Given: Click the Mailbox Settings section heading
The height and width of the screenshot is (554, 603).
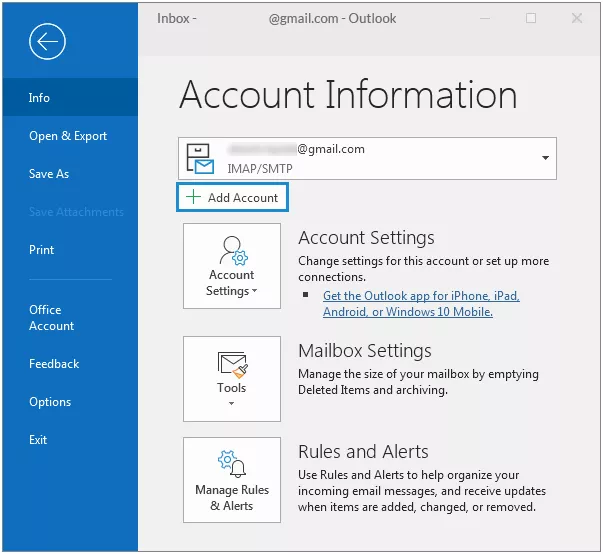Looking at the screenshot, I should click(x=365, y=351).
